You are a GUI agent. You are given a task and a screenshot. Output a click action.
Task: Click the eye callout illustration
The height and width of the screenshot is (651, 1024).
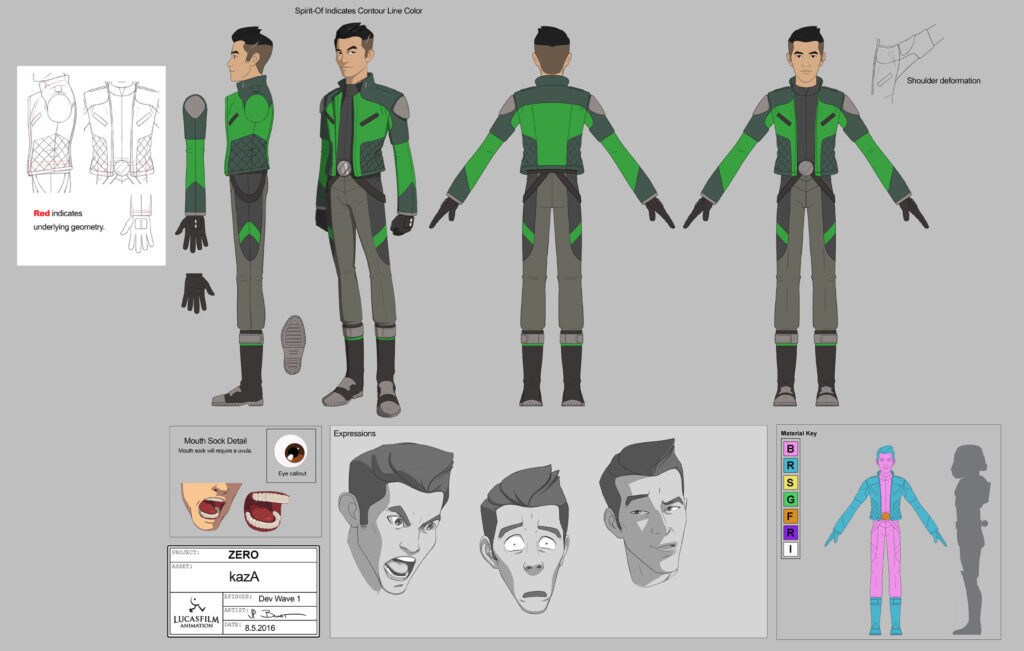(291, 451)
